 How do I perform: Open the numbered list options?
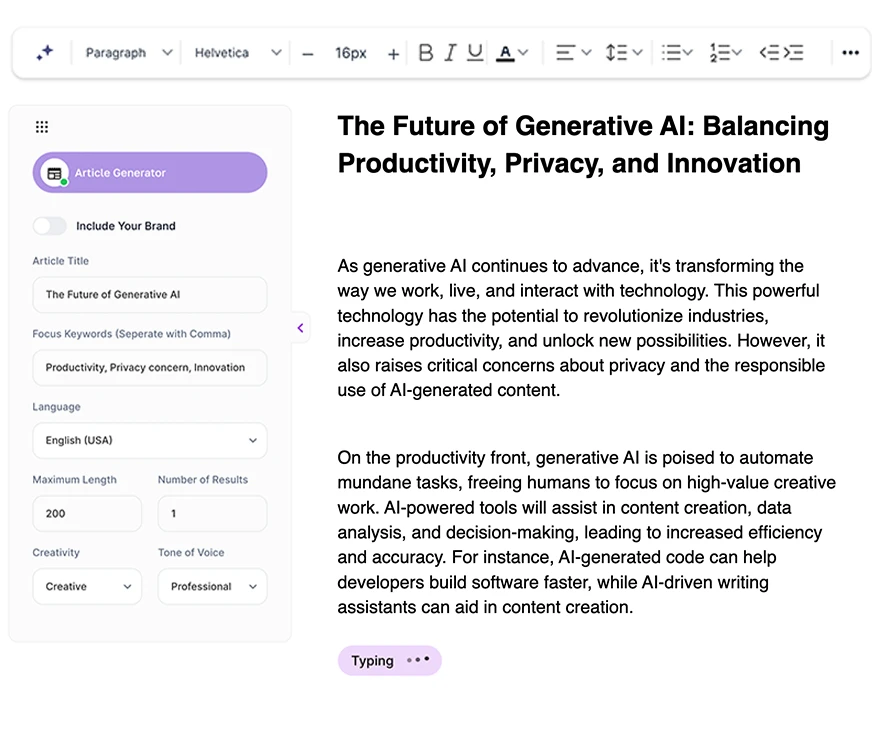[725, 53]
